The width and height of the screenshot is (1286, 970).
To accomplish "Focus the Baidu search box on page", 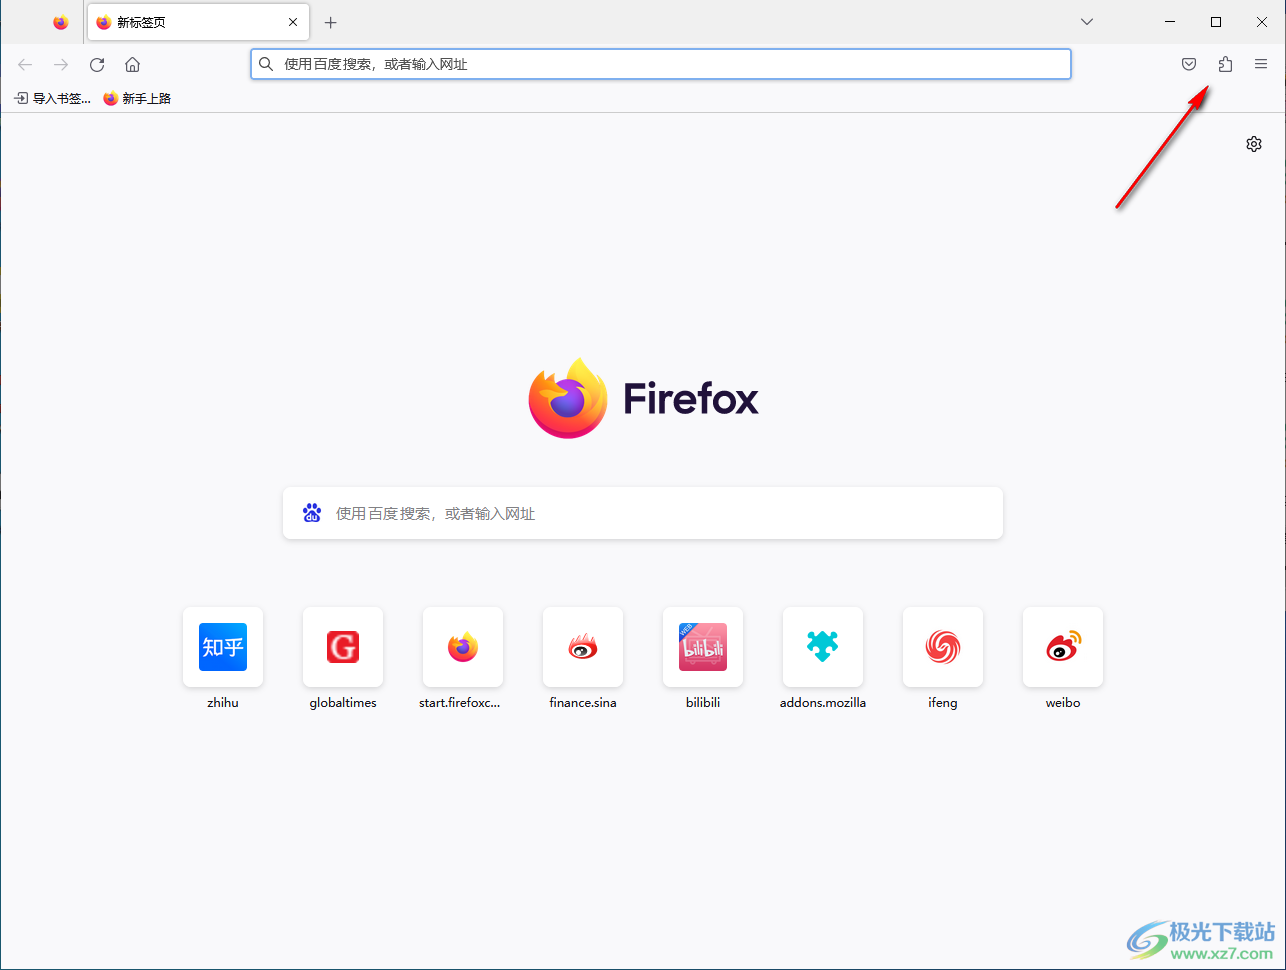I will coord(643,513).
